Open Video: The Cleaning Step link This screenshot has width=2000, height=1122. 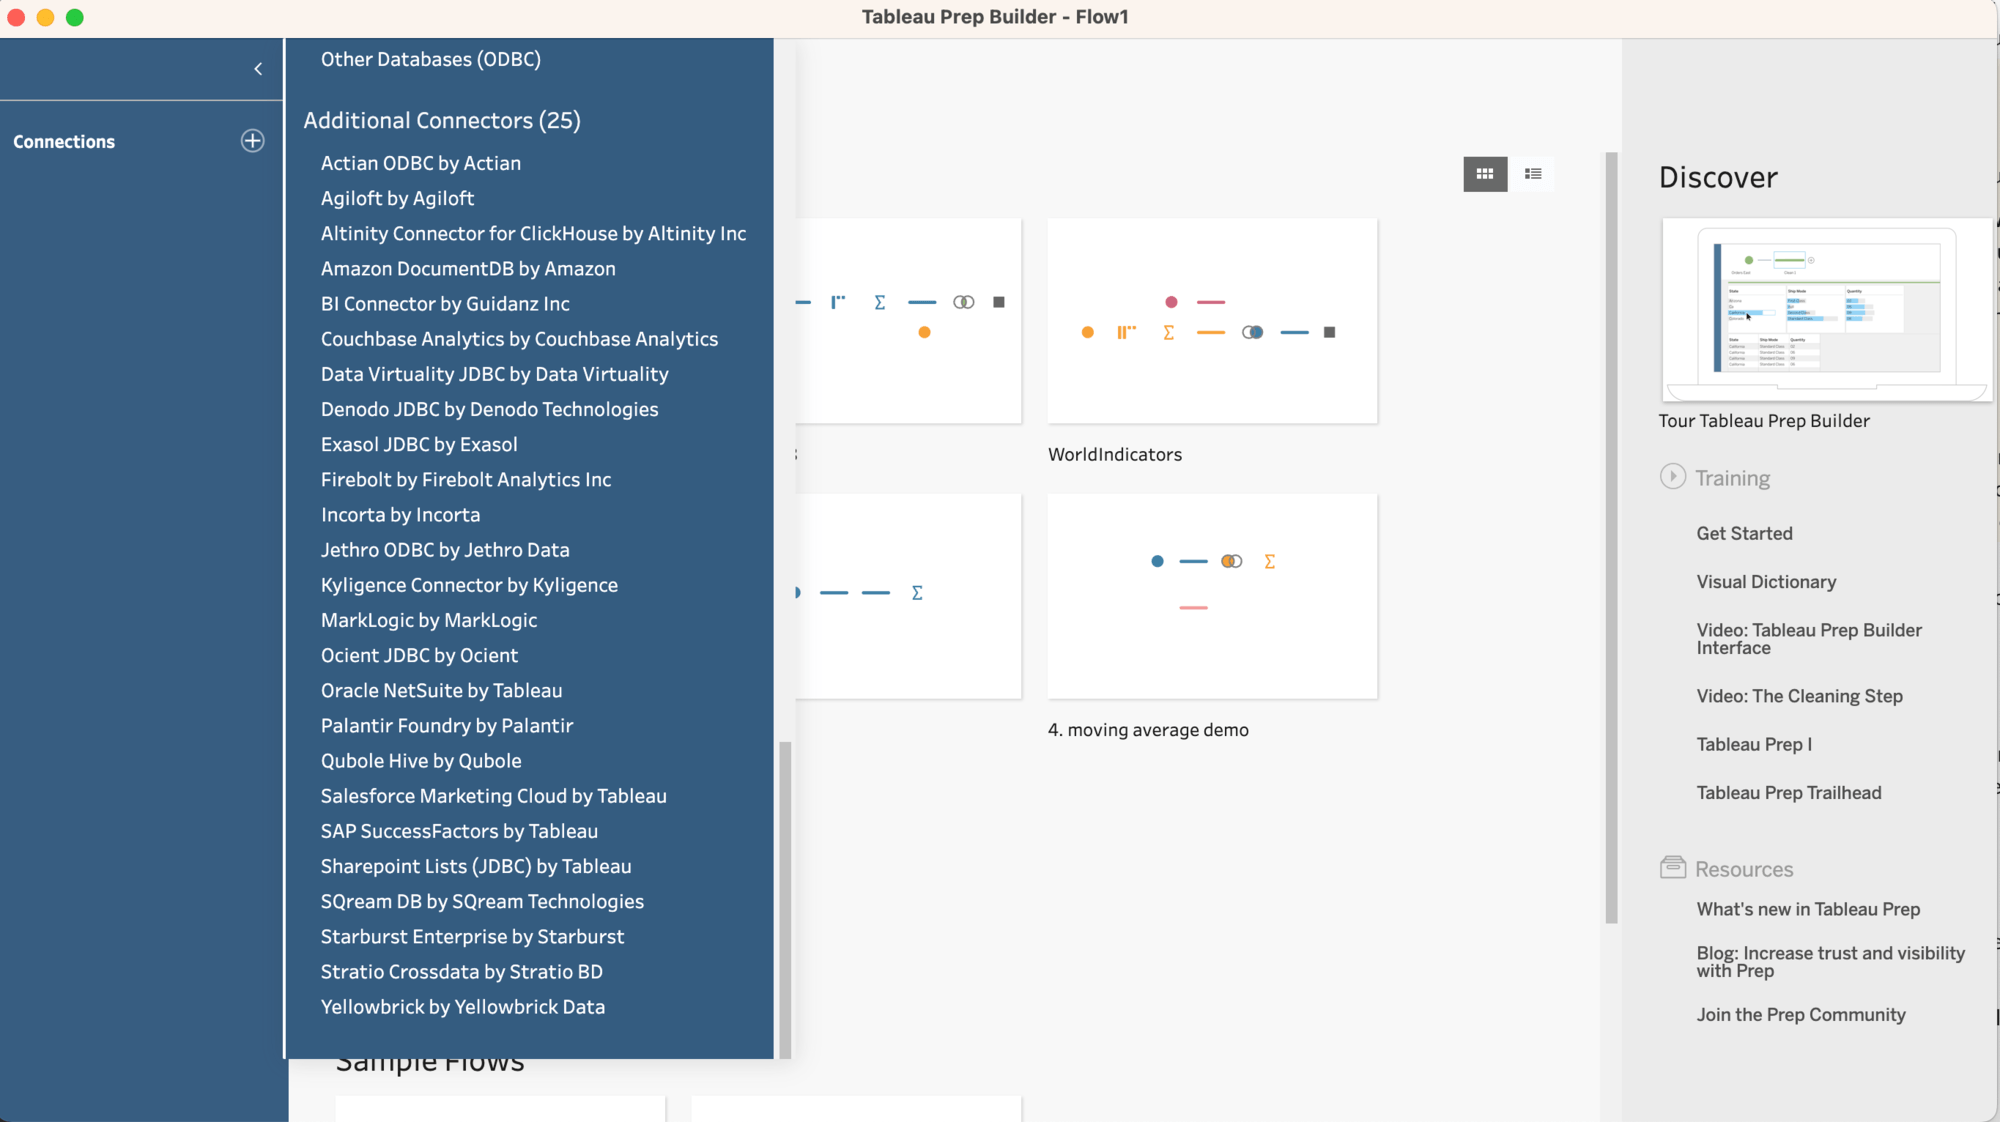1799,696
